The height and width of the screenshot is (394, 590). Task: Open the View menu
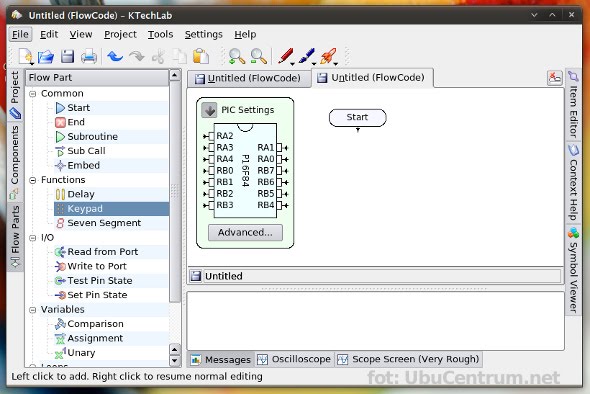(81, 35)
